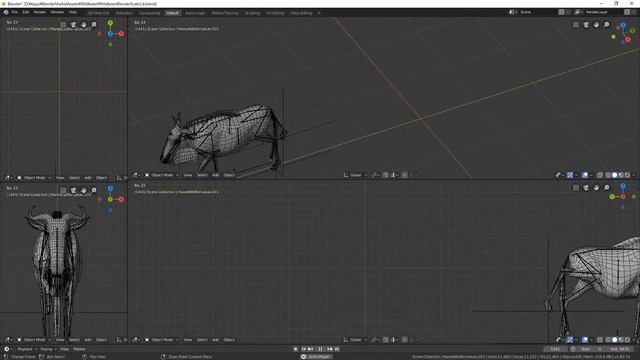Toggle proportional editing in perspective viewport header
Viewport: 640px width, 360px height.
404,175
